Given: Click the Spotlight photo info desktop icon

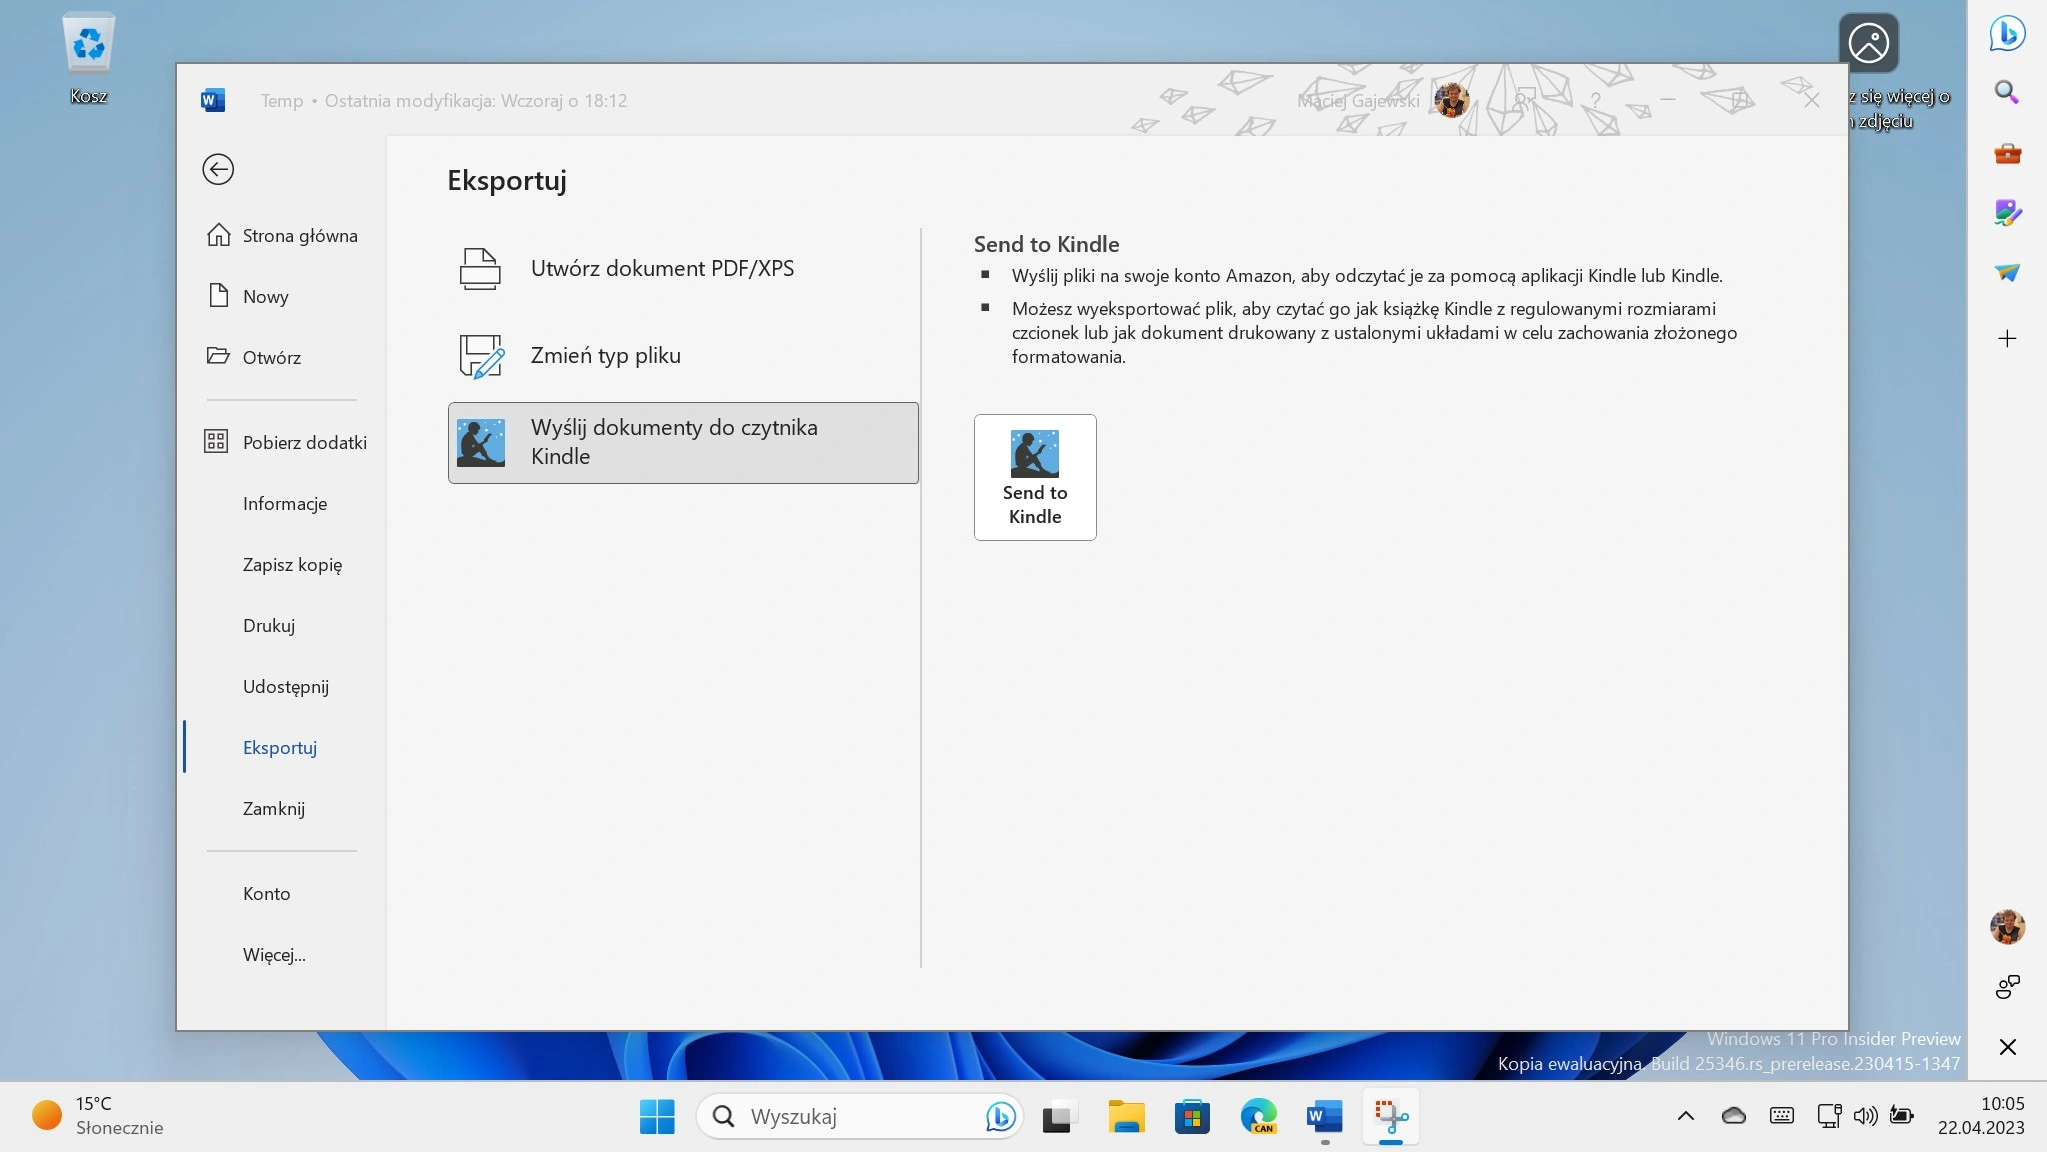Looking at the screenshot, I should tap(1868, 43).
